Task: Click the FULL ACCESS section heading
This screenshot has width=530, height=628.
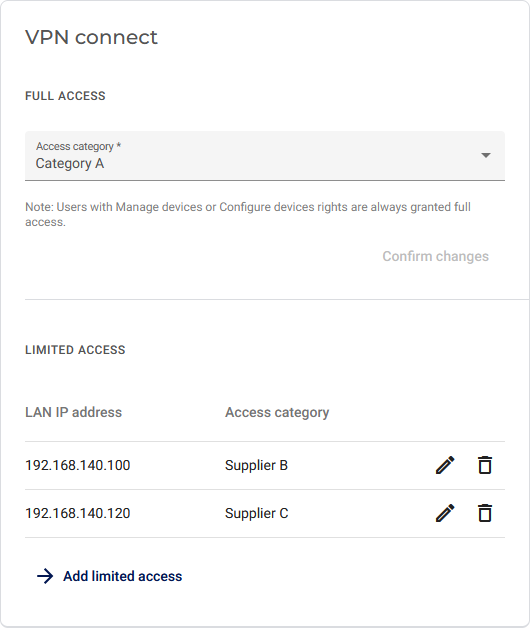Action: pyautogui.click(x=65, y=96)
